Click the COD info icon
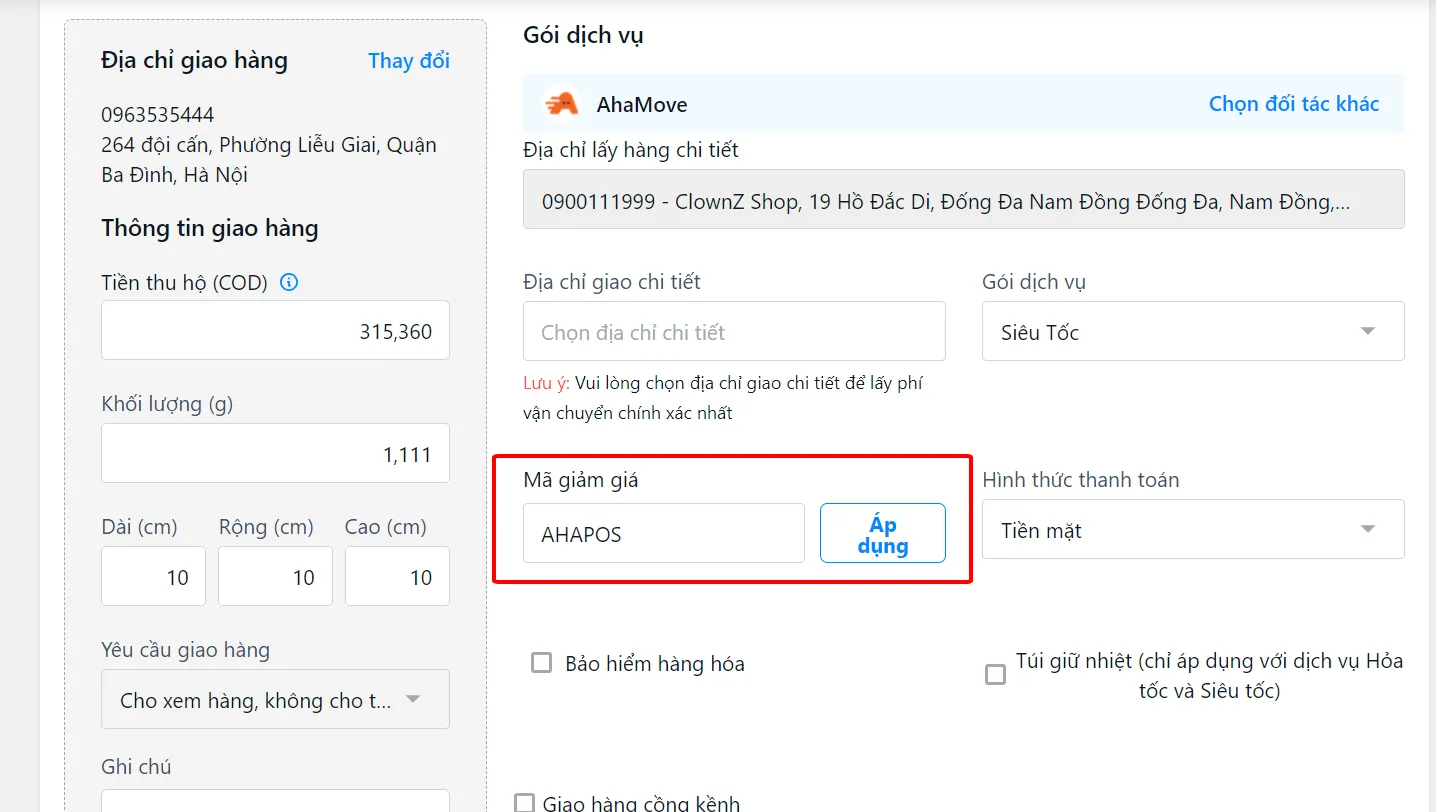This screenshot has width=1436, height=812. pos(289,283)
